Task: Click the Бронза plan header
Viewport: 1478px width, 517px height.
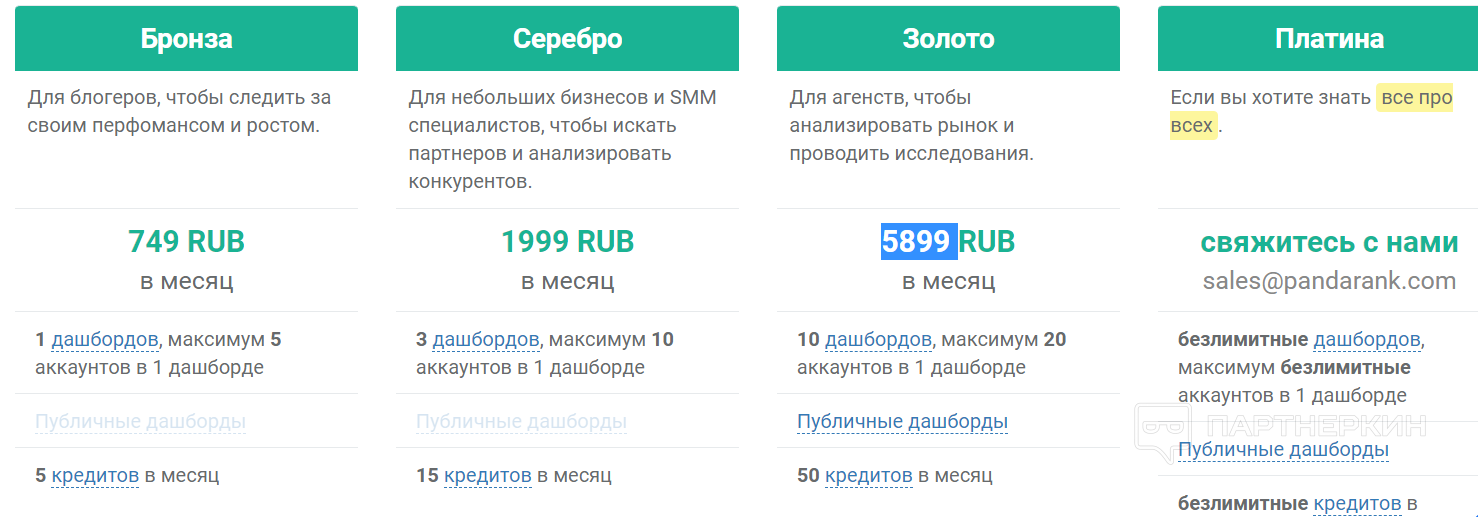Action: [186, 39]
